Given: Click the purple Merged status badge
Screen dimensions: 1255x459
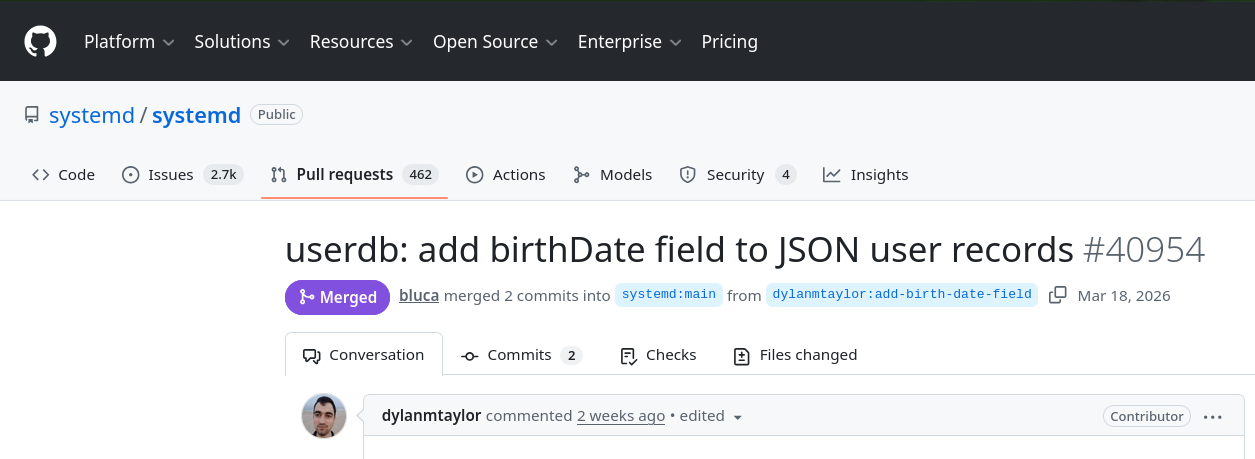Looking at the screenshot, I should tap(338, 297).
